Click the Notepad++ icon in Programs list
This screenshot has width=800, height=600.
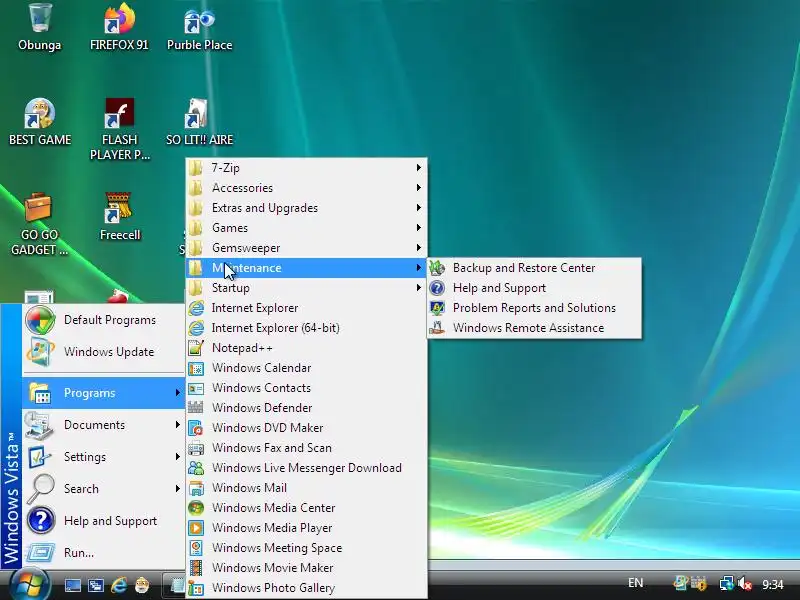pyautogui.click(x=196, y=348)
